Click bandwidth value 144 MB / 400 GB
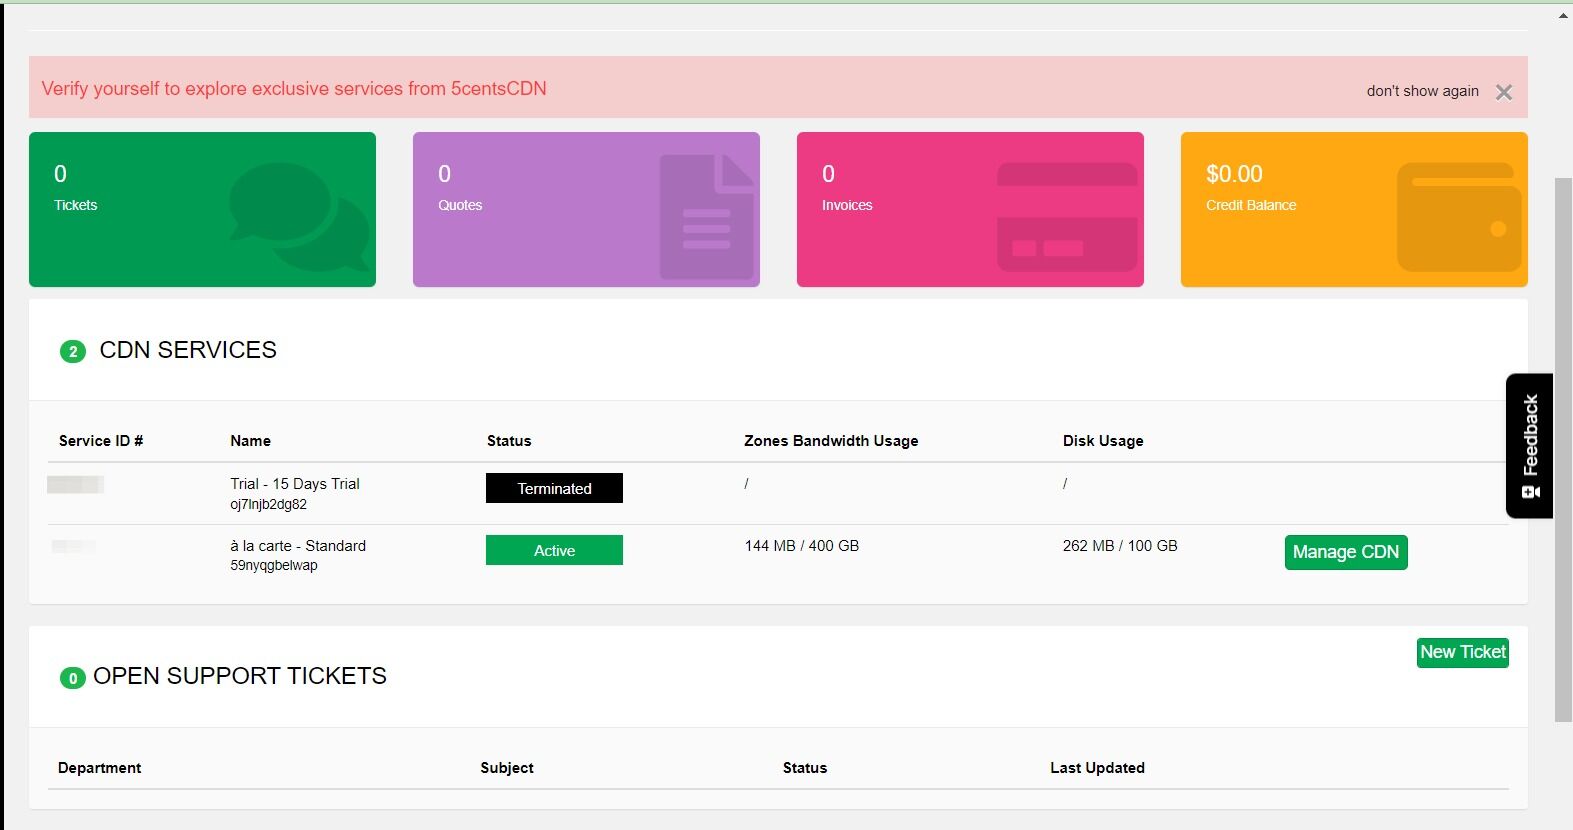The width and height of the screenshot is (1573, 830). pyautogui.click(x=802, y=545)
